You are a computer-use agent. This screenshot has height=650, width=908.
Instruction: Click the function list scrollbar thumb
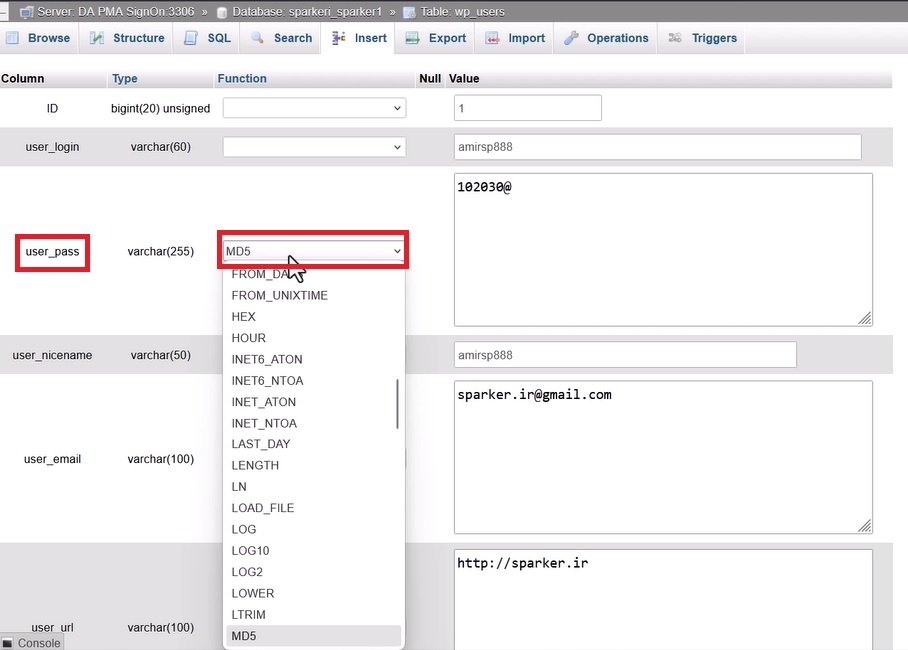pos(398,403)
